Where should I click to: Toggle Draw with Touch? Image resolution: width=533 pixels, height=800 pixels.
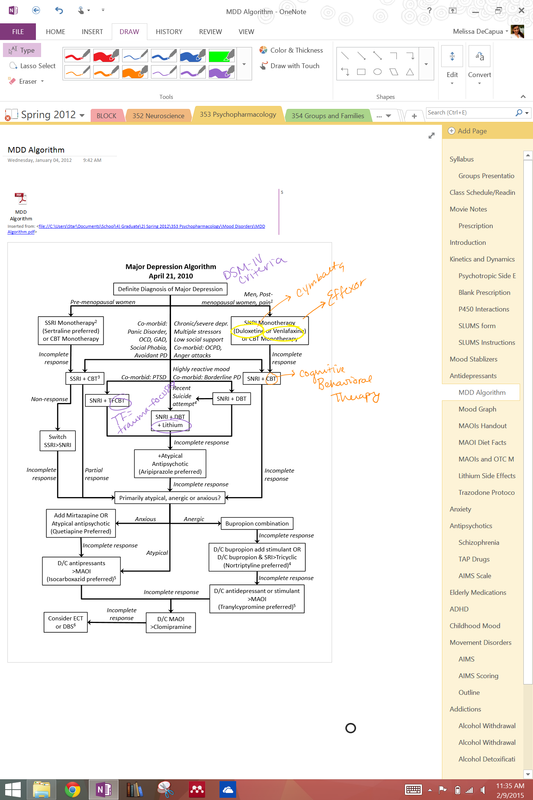pos(289,66)
